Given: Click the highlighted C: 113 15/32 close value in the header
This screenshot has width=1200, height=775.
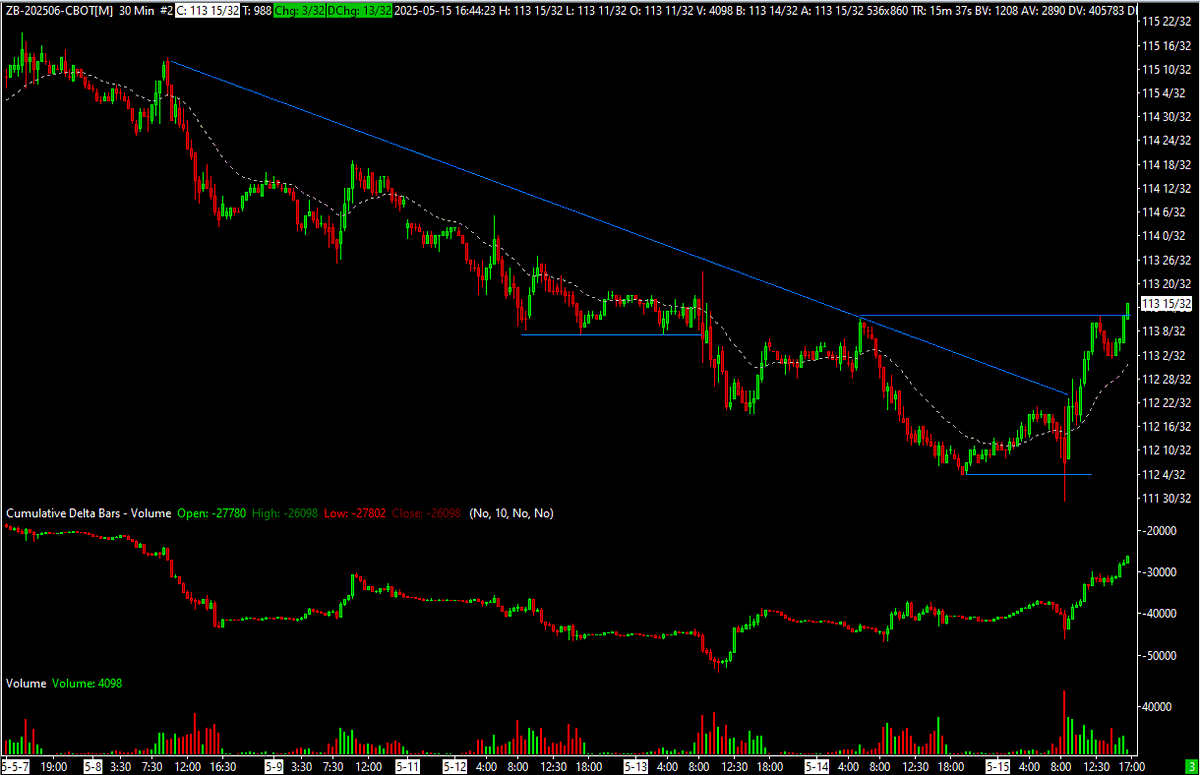Looking at the screenshot, I should [208, 10].
